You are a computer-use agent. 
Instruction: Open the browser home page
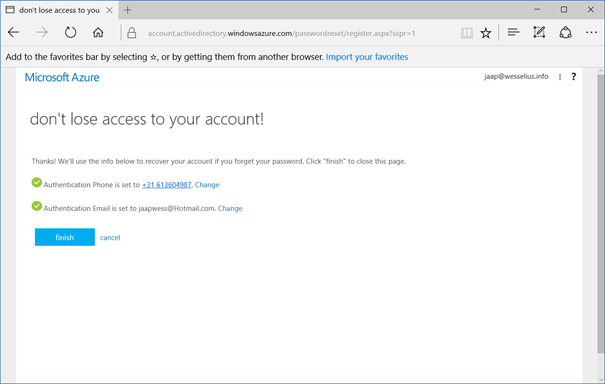tap(98, 32)
